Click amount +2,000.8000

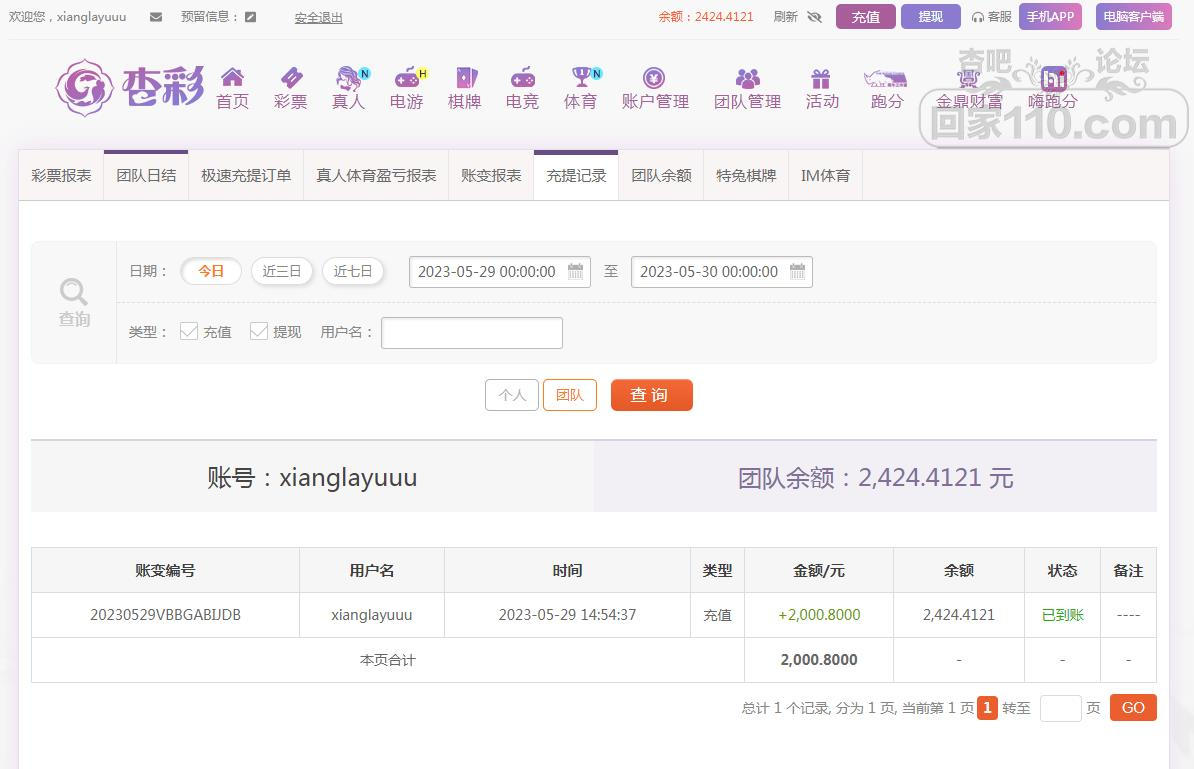[x=819, y=615]
